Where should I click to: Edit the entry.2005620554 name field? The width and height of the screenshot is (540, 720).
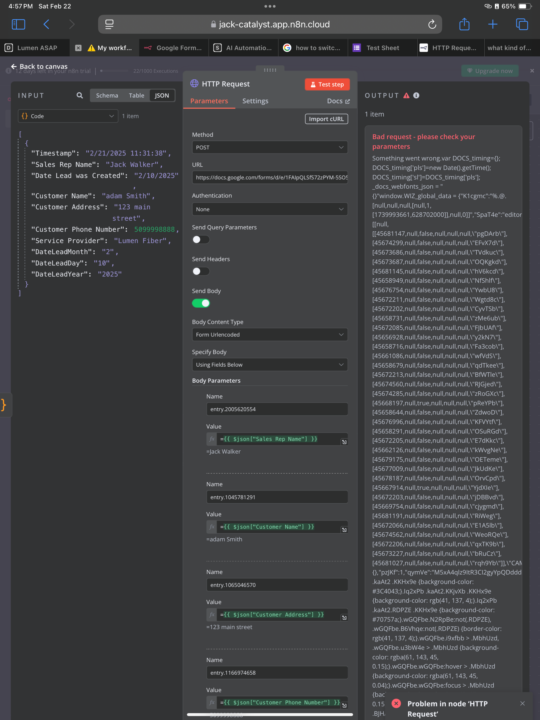[277, 409]
